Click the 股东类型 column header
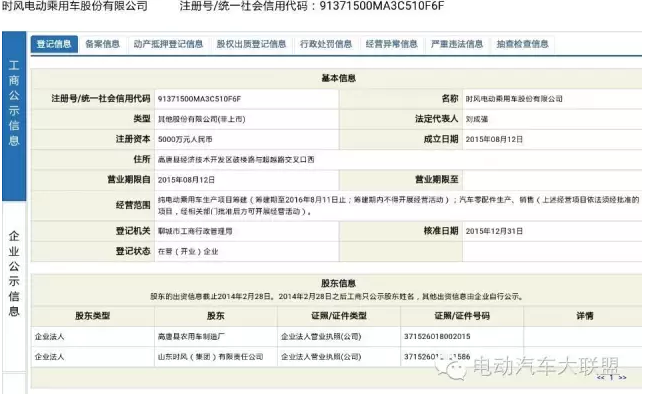The width and height of the screenshot is (651, 394). click(x=93, y=316)
